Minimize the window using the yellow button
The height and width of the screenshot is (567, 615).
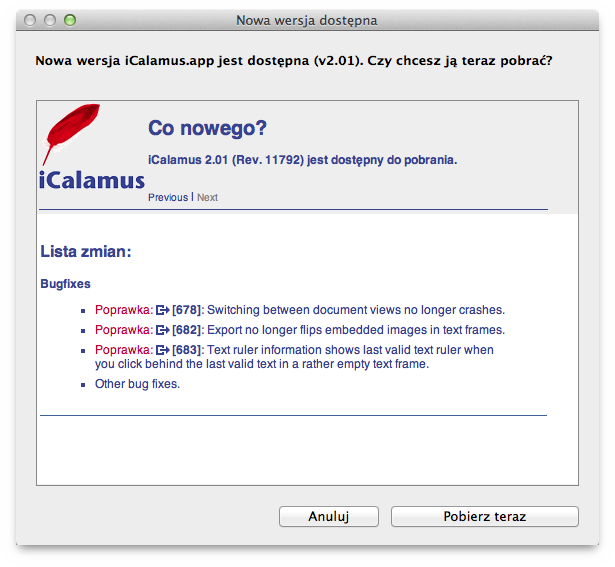[x=50, y=20]
